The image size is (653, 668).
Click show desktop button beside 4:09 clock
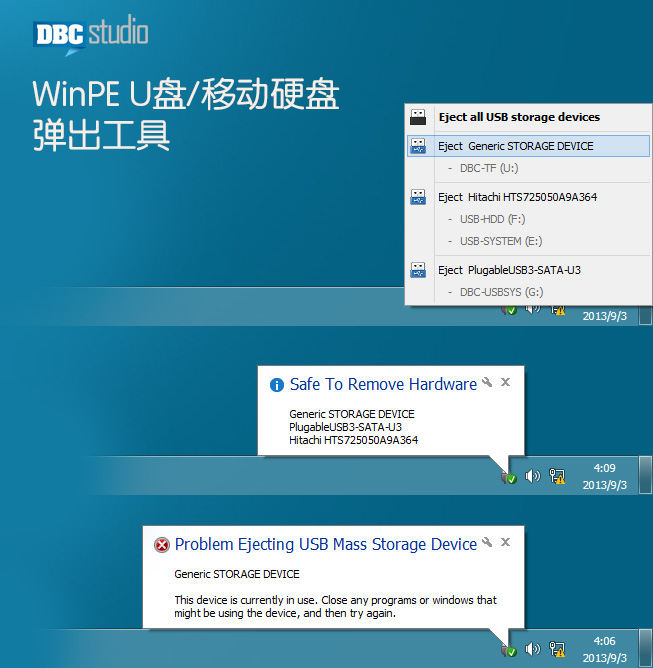(x=645, y=475)
